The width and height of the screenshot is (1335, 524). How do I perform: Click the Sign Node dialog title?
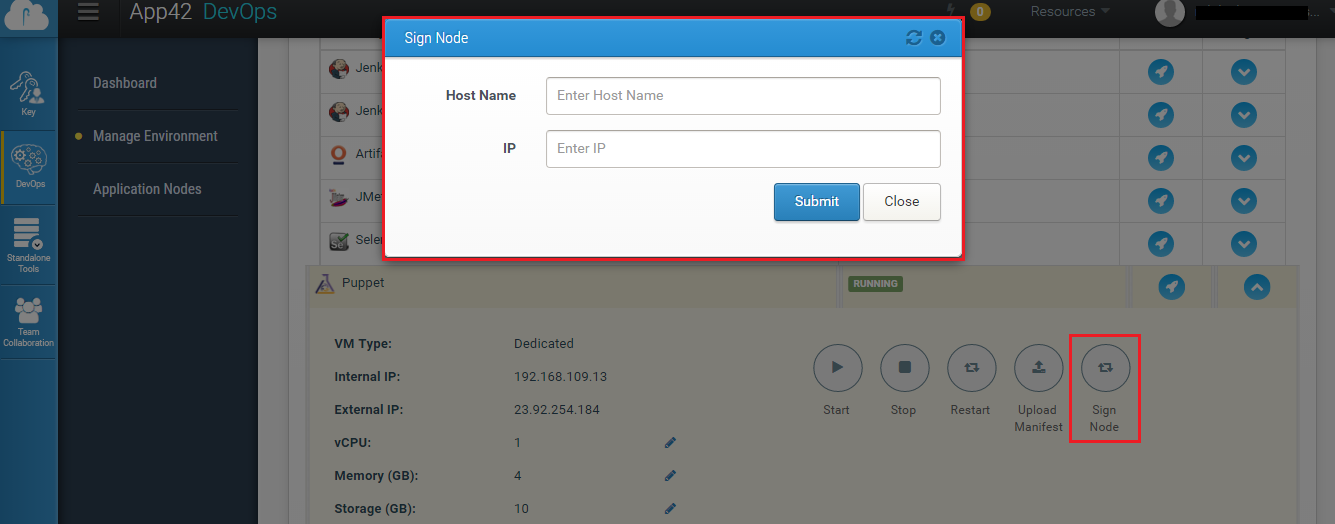coord(436,38)
